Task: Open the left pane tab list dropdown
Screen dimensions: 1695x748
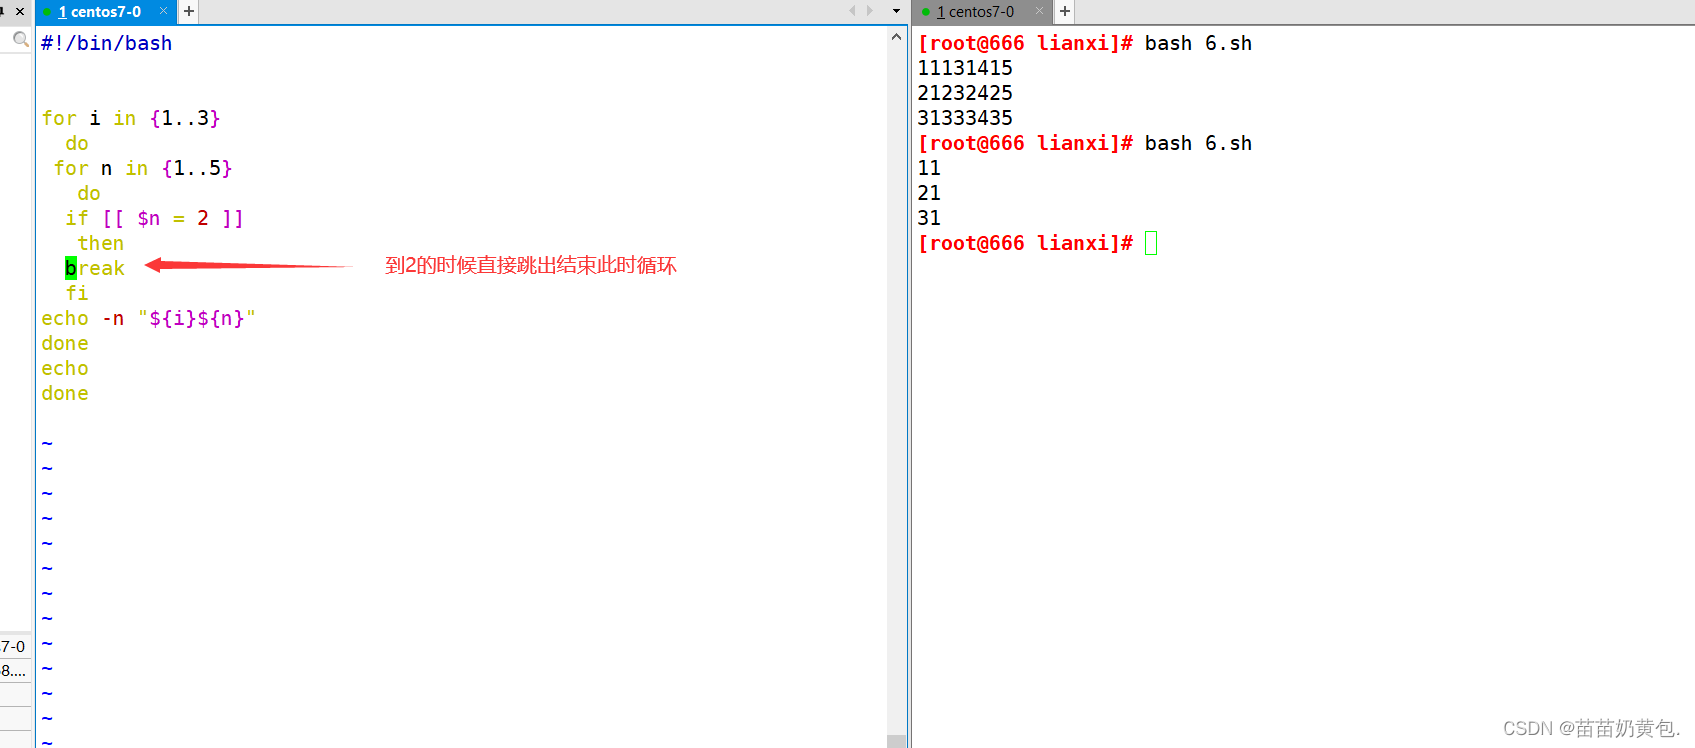Action: [896, 11]
